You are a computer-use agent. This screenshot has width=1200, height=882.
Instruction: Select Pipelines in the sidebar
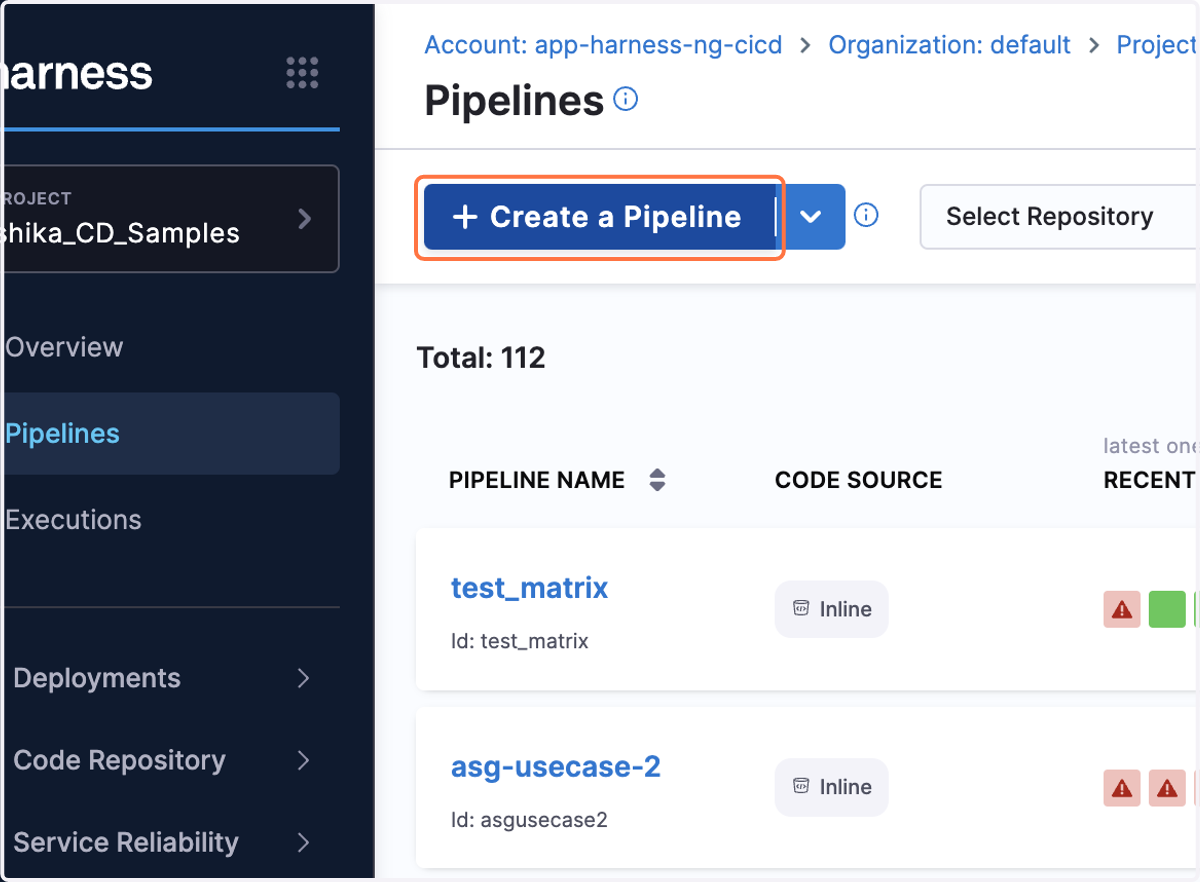(x=171, y=433)
